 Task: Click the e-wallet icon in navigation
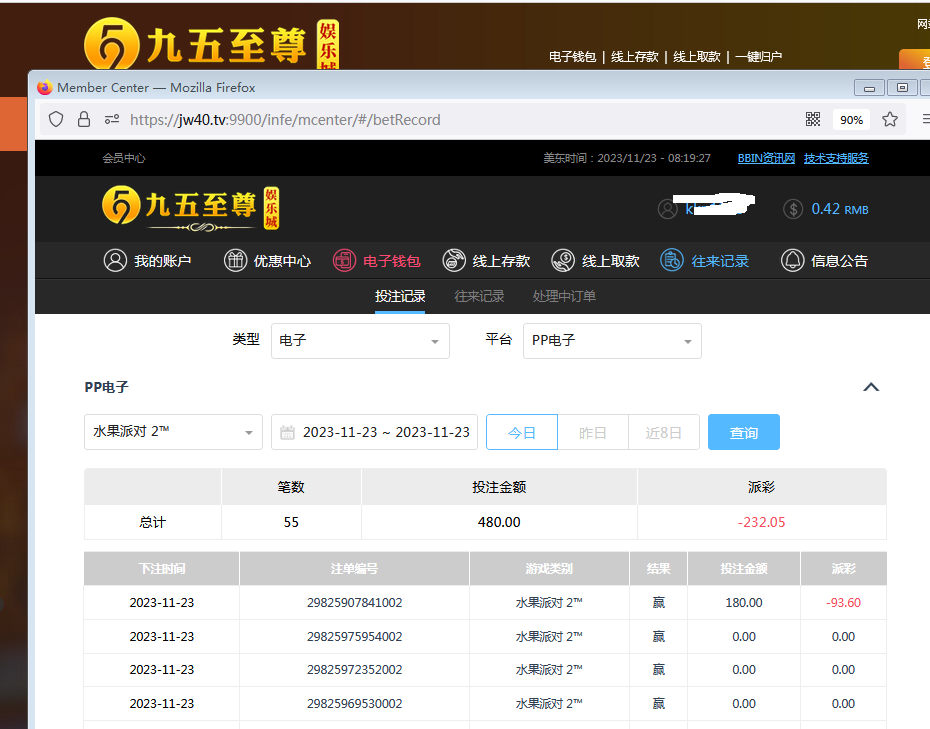pyautogui.click(x=344, y=261)
